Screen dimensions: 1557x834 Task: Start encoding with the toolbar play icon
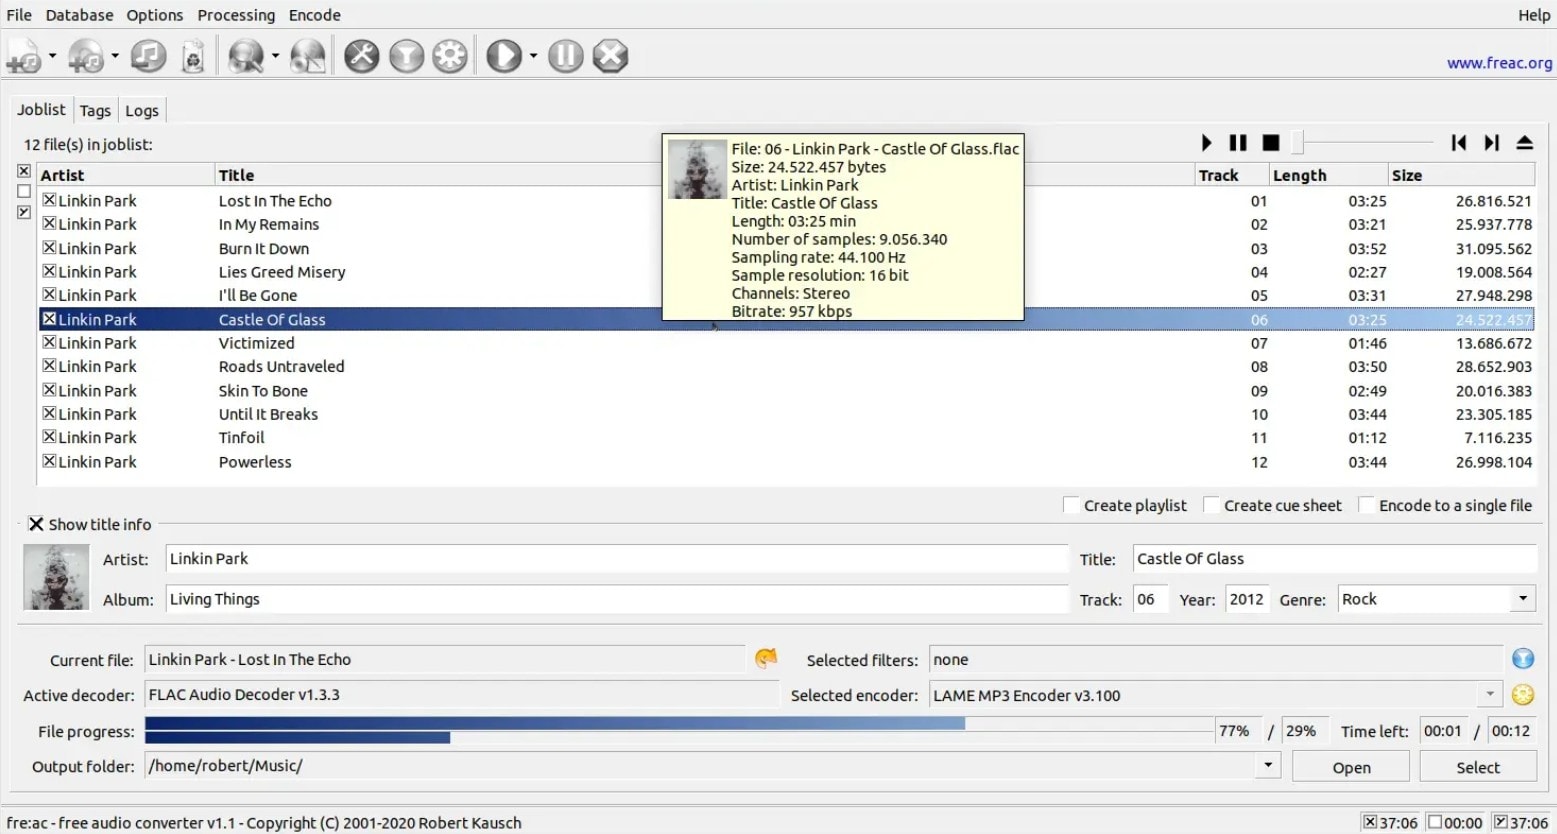[x=504, y=56]
